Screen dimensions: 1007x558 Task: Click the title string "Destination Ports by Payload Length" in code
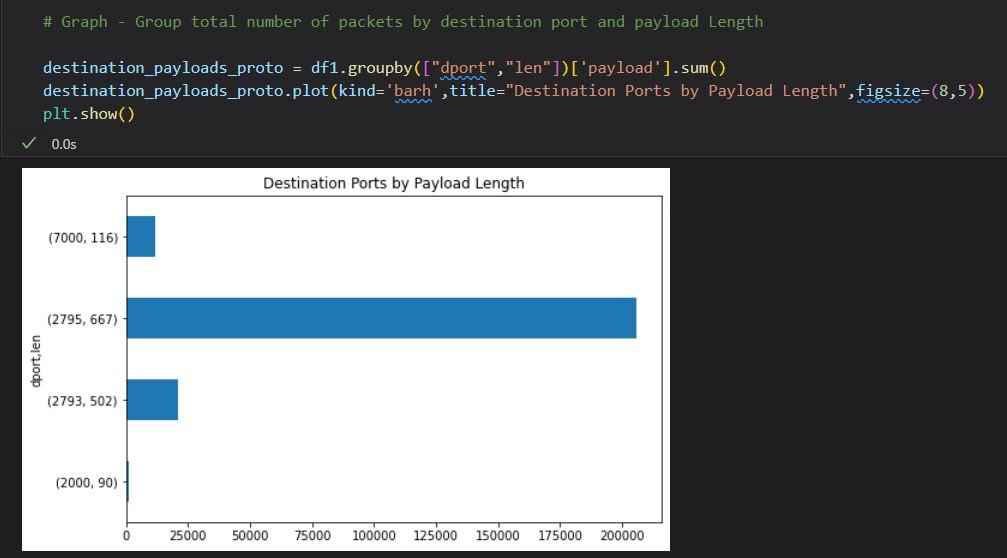coord(676,91)
